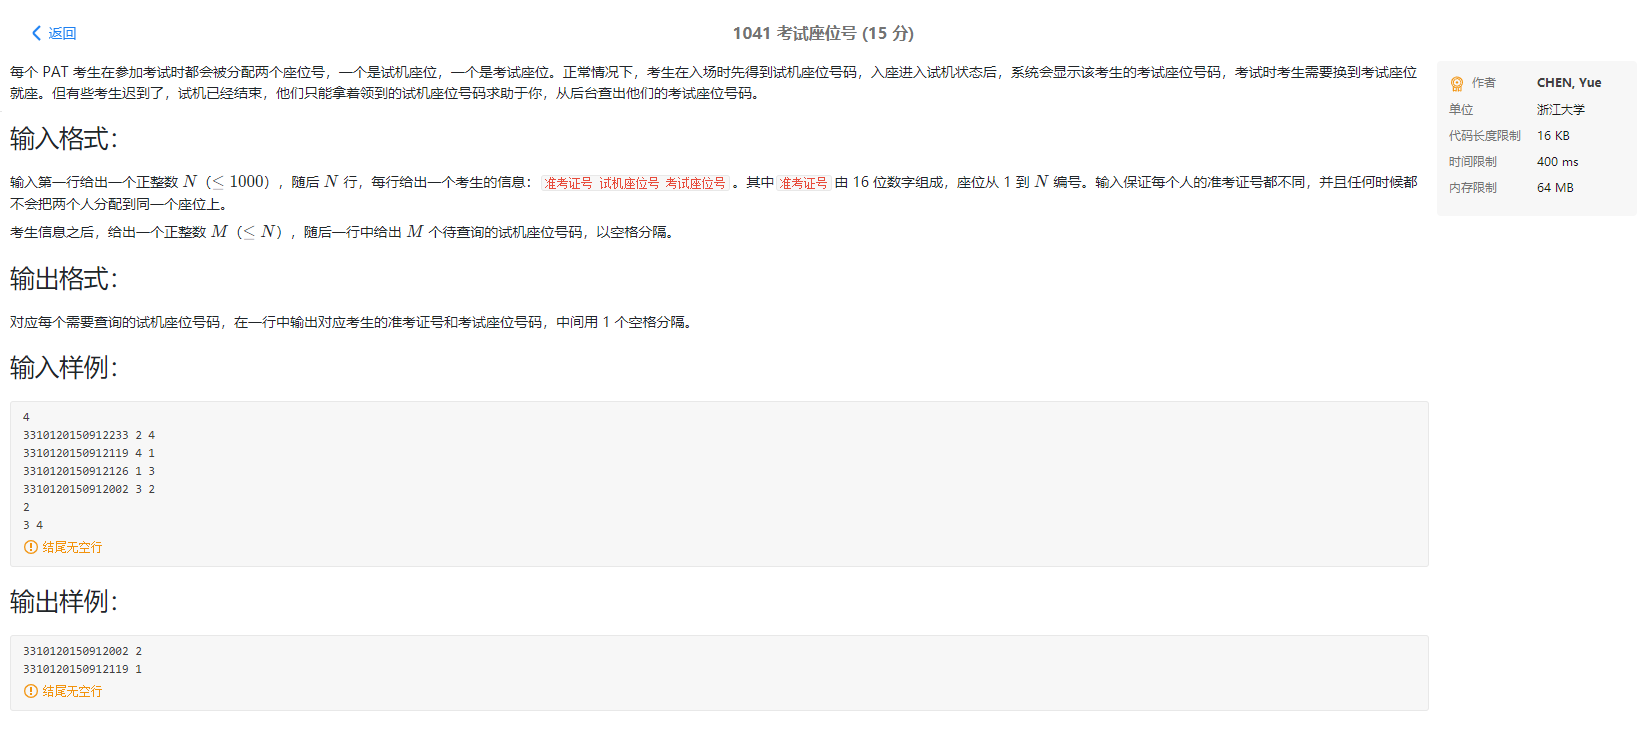This screenshot has width=1652, height=733.
Task: Click the 输入格式 heading
Action: click(64, 139)
